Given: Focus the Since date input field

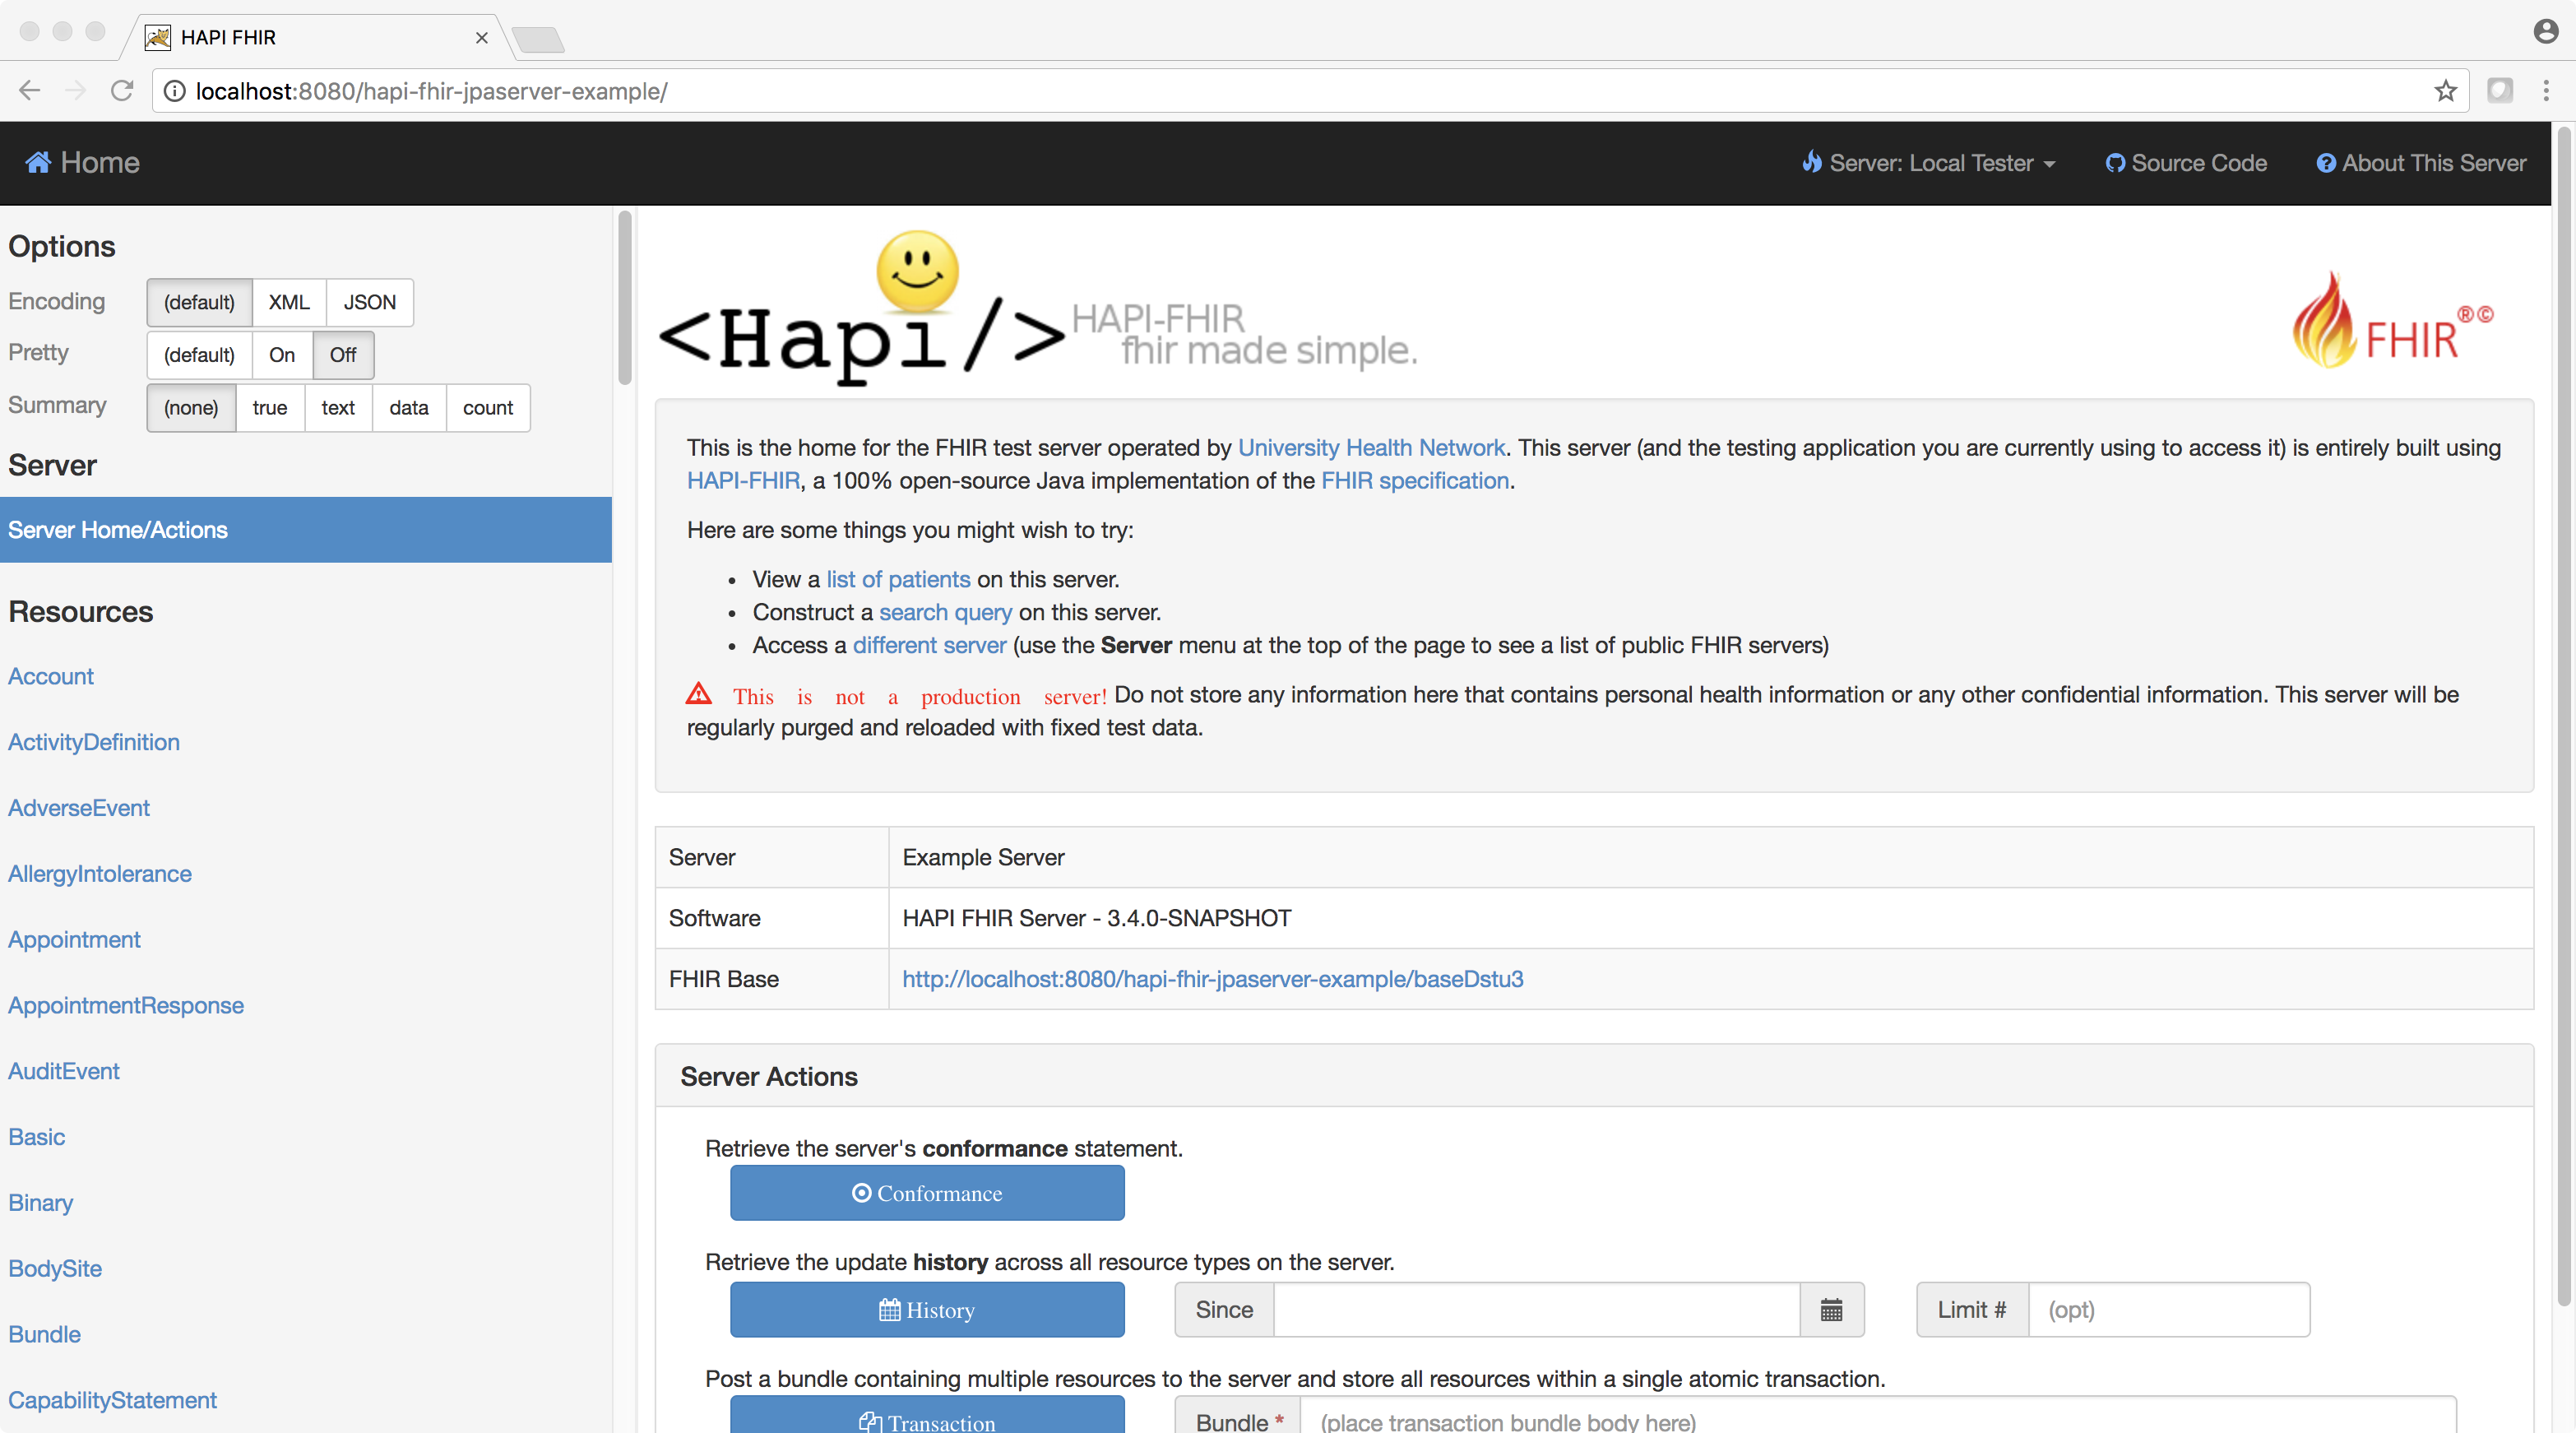Looking at the screenshot, I should (1537, 1309).
